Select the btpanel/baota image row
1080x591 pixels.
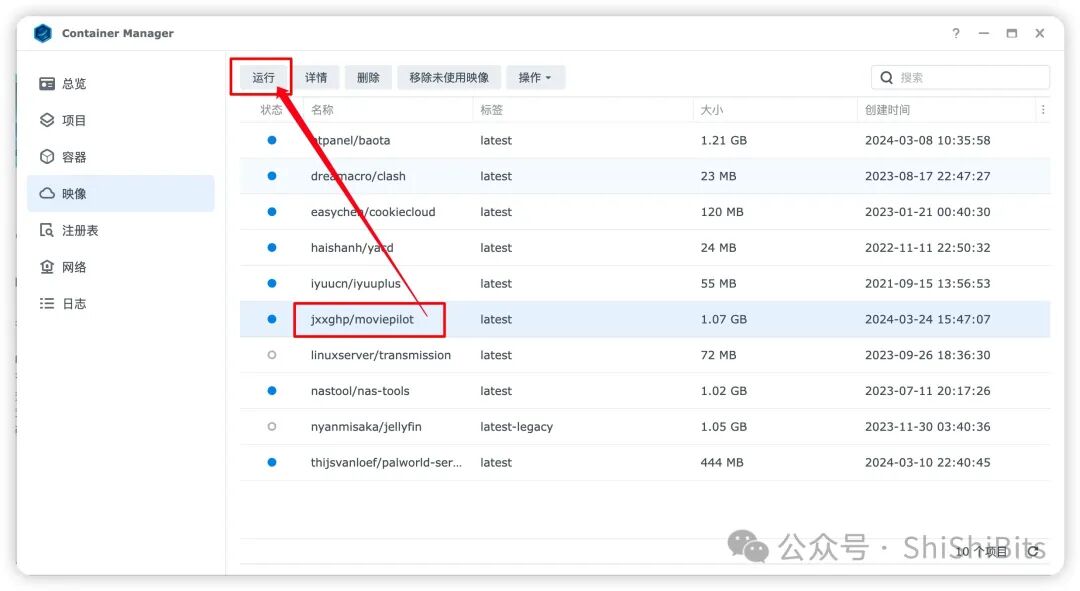[645, 140]
